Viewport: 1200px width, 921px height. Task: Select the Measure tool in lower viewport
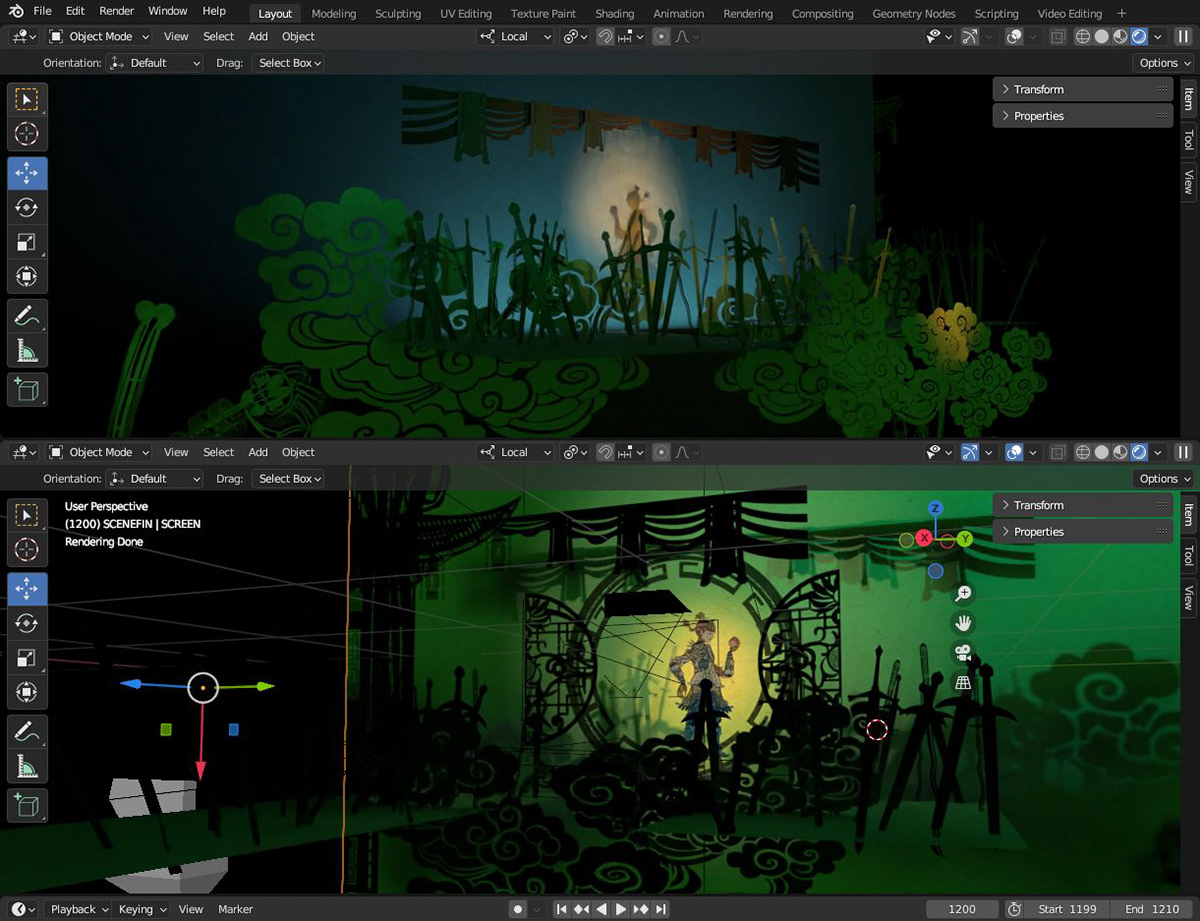point(27,767)
